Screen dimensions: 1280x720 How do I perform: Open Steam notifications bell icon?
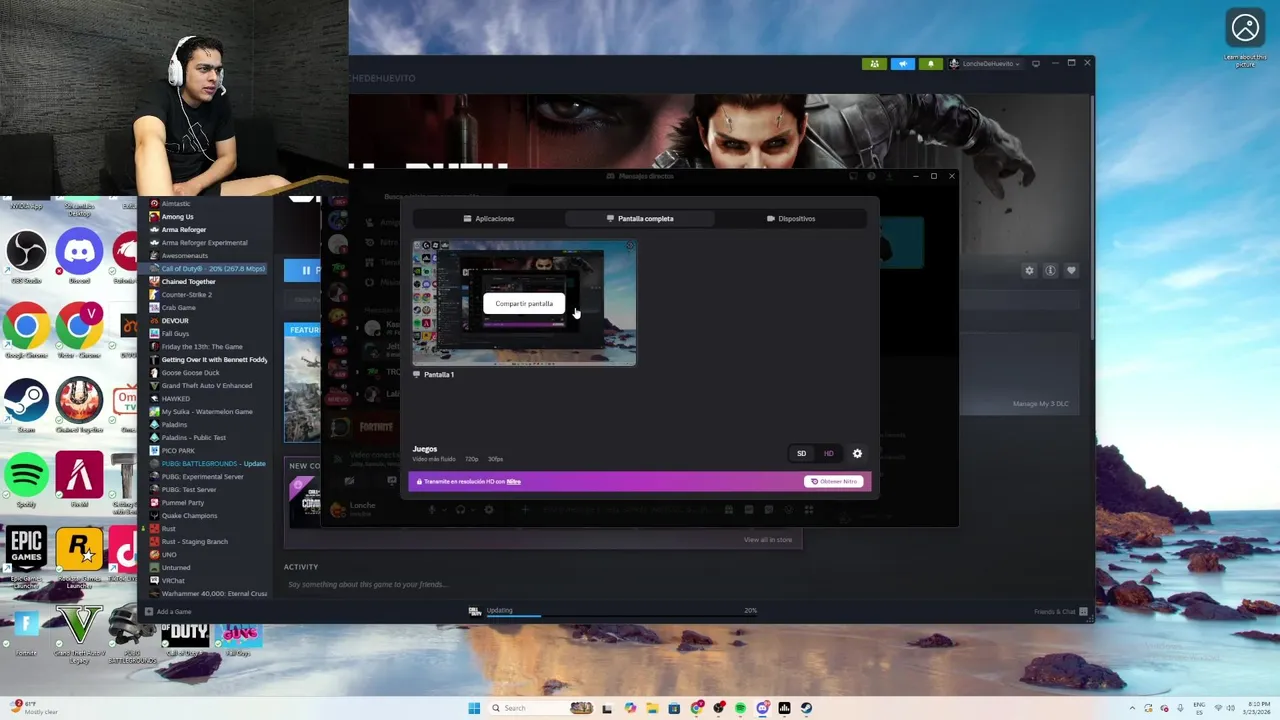click(x=930, y=63)
